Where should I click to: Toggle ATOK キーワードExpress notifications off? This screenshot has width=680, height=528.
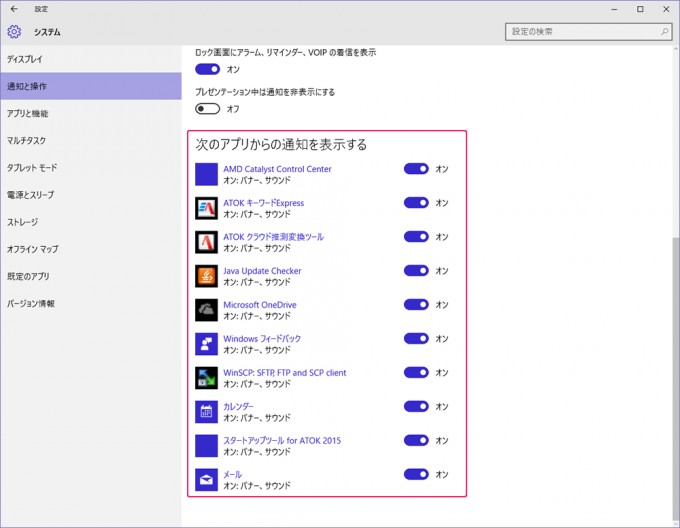tap(416, 202)
